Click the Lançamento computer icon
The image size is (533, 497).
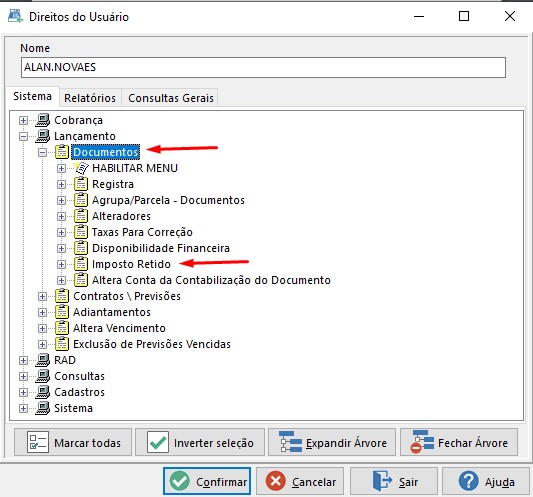point(43,136)
